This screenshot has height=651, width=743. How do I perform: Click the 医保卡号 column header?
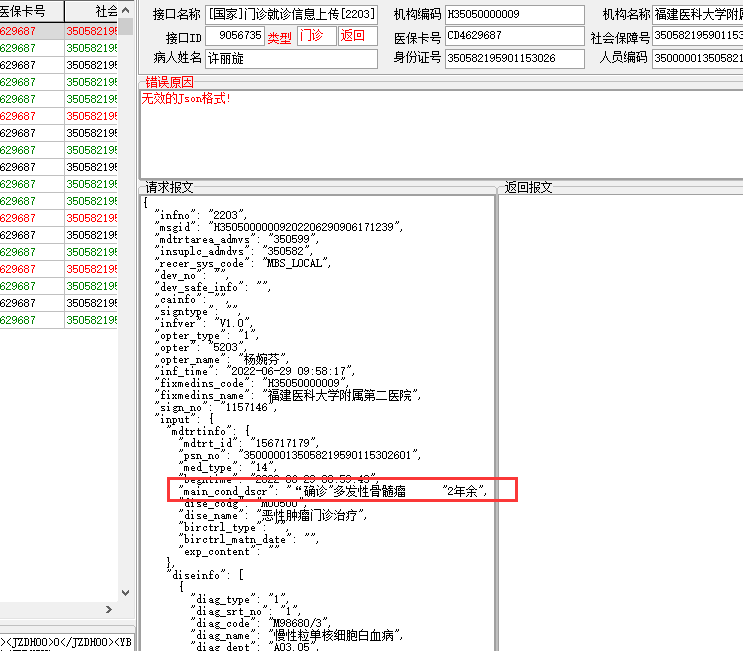tap(31, 11)
